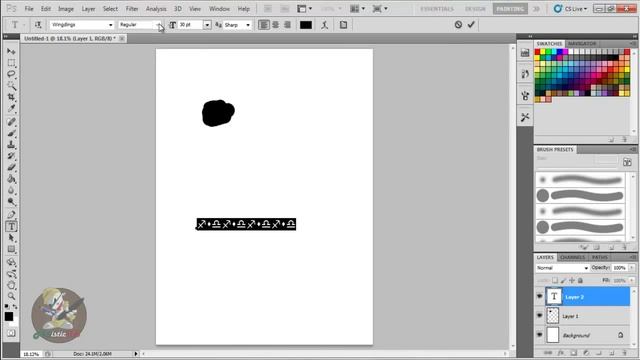This screenshot has width=640, height=360.
Task: Switch to Painting workspace
Action: [510, 9]
